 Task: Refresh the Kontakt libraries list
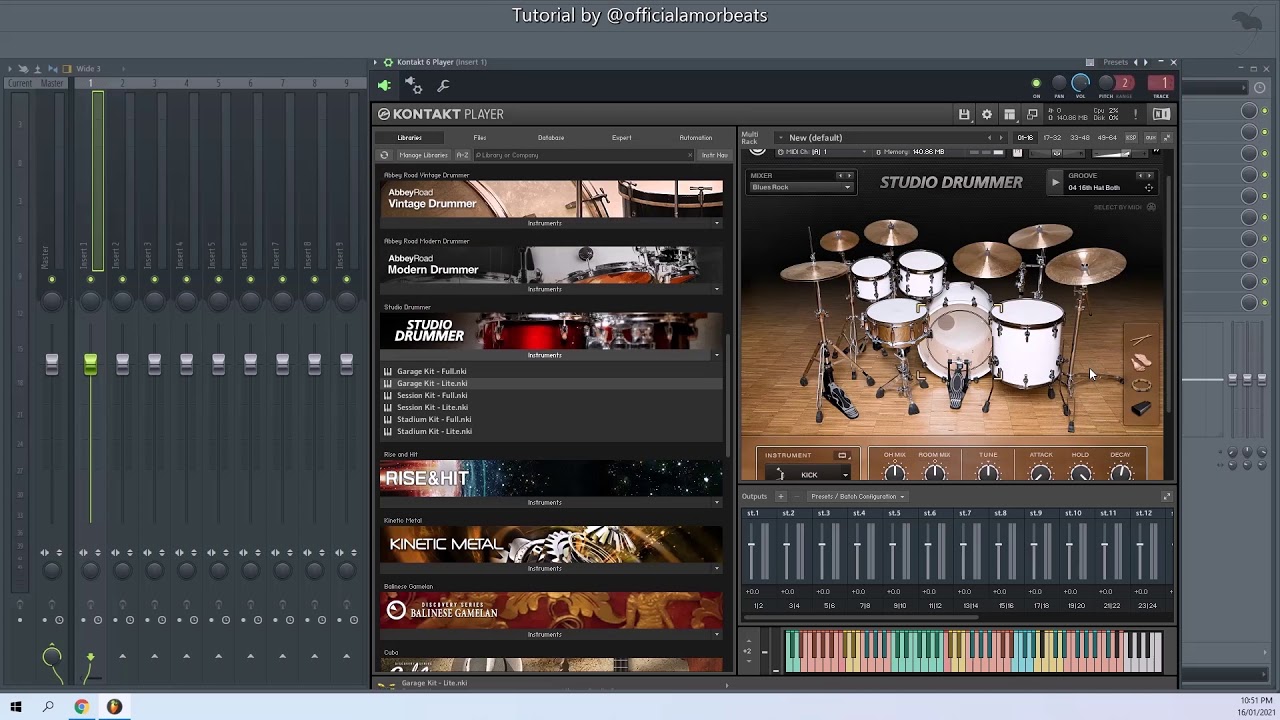coord(384,155)
